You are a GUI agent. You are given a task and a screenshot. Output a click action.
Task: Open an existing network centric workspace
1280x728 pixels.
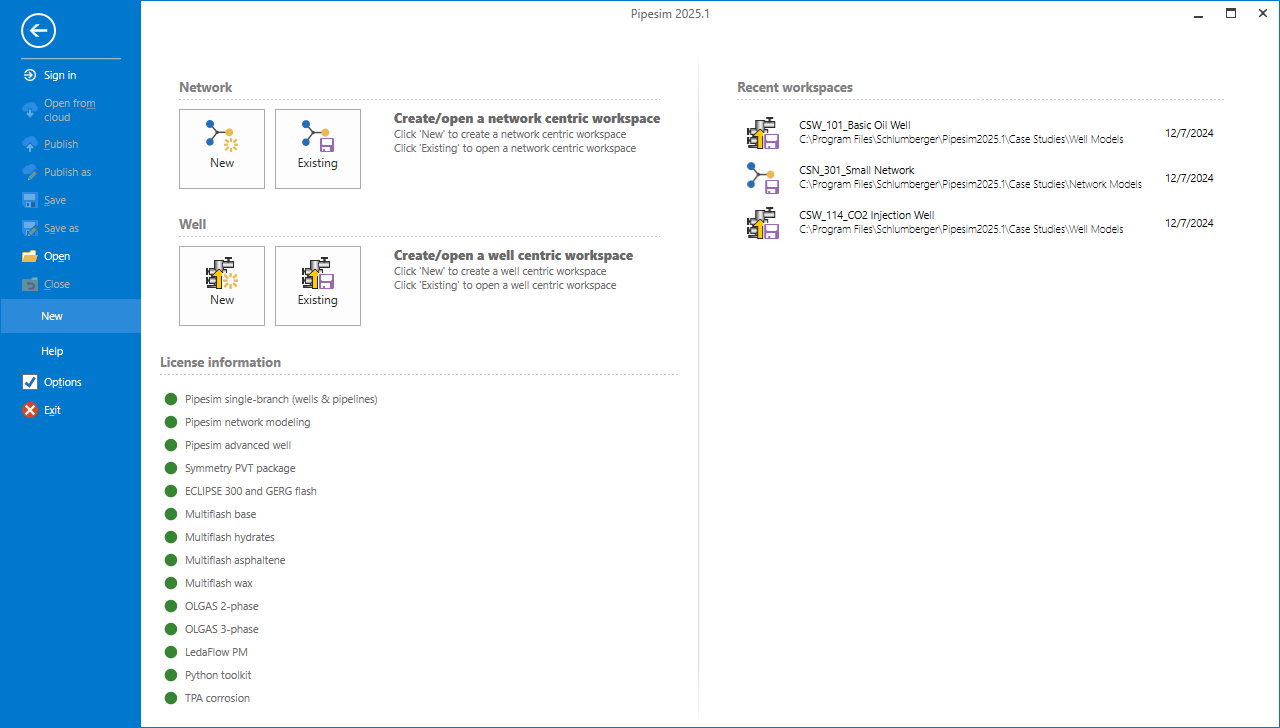(318, 149)
